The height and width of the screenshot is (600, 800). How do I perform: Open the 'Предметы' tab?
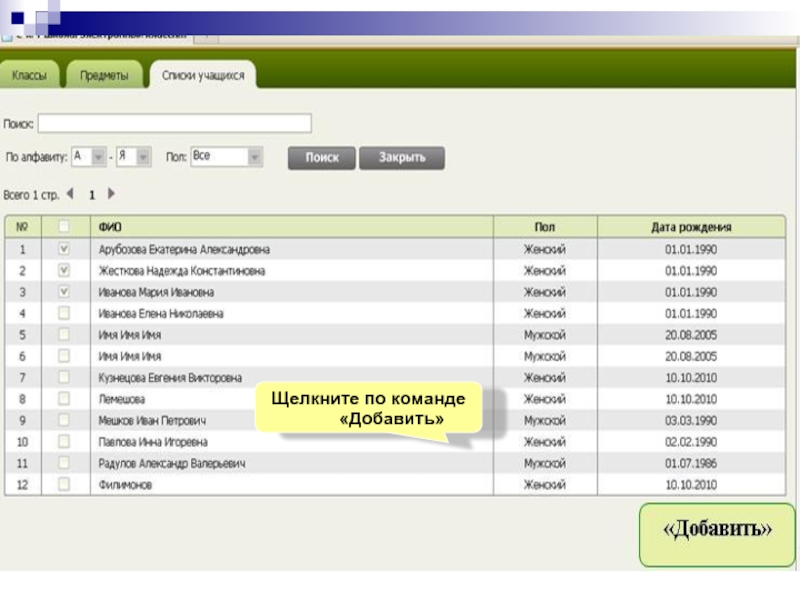click(104, 76)
